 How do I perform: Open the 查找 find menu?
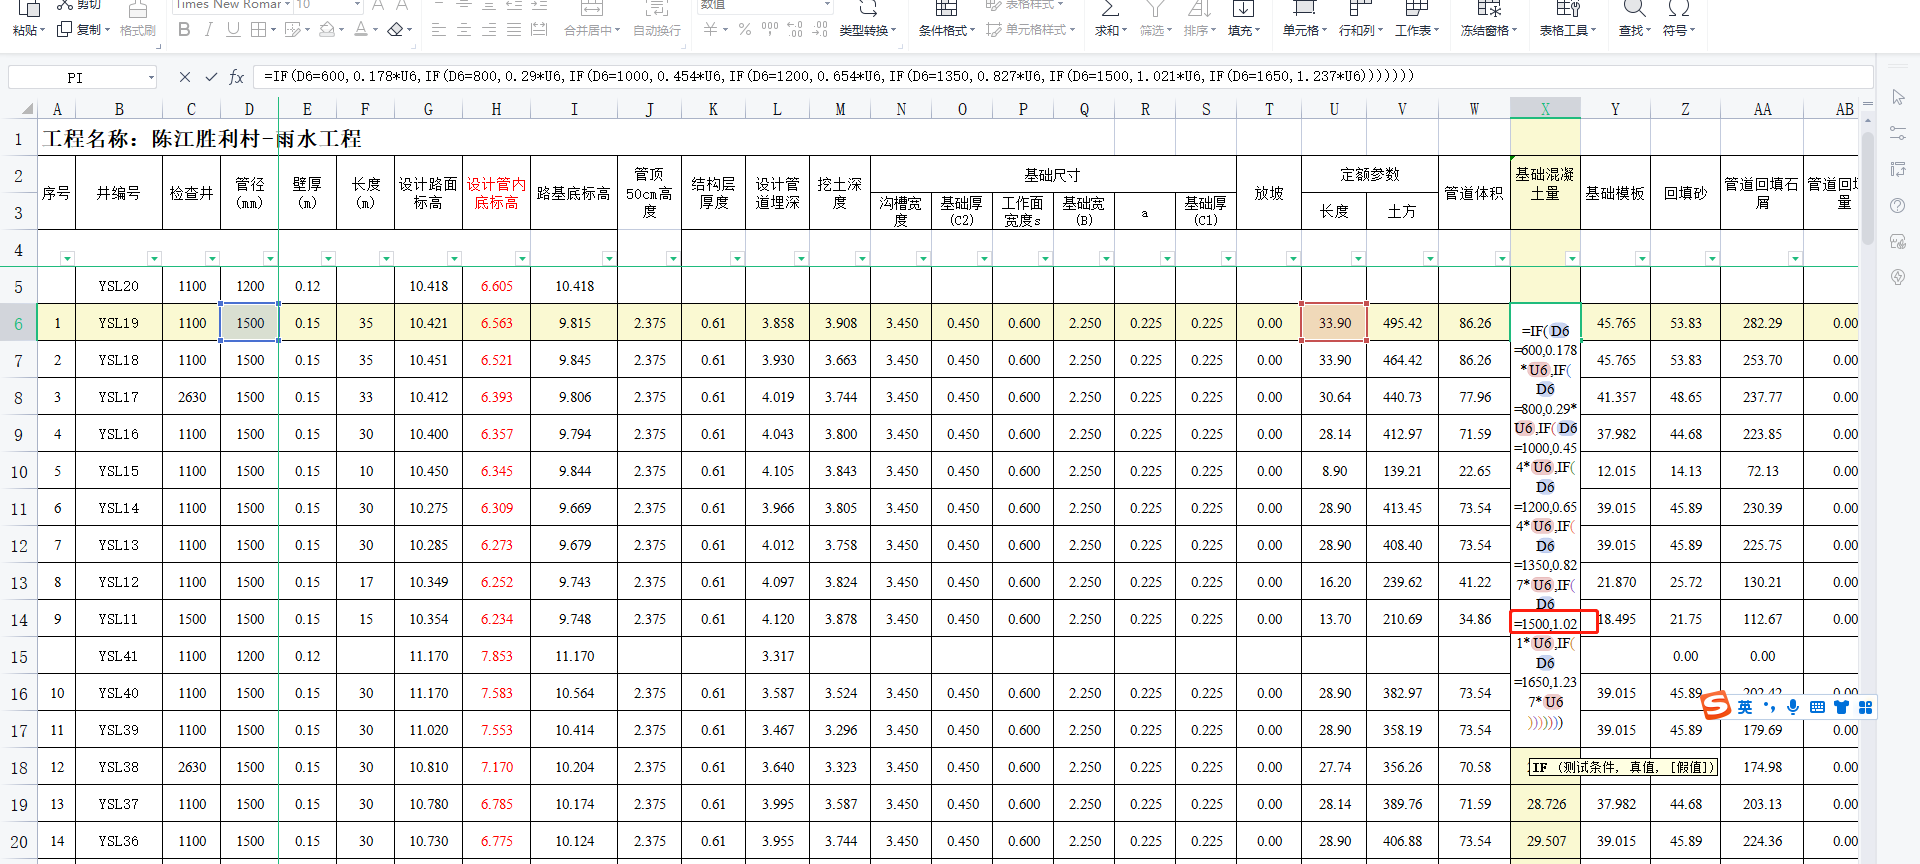pyautogui.click(x=1634, y=30)
